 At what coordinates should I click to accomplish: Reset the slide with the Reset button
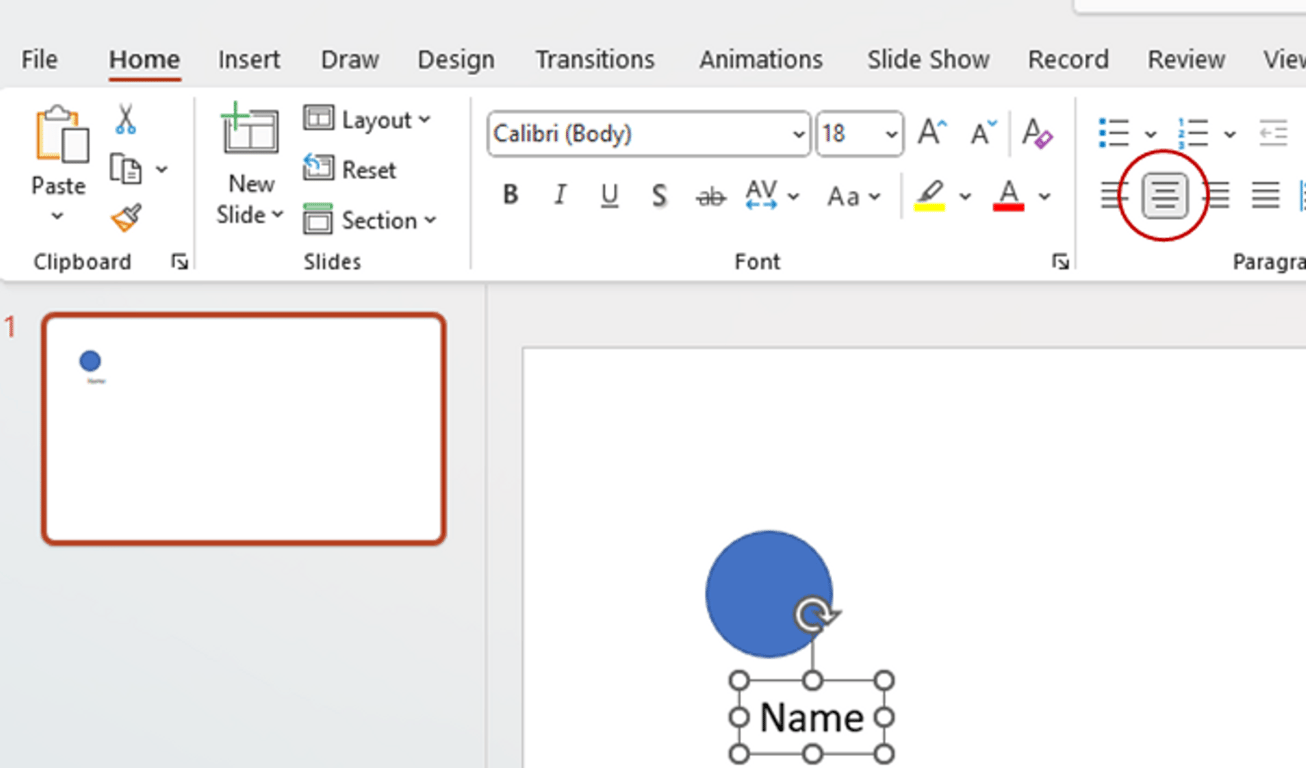350,169
